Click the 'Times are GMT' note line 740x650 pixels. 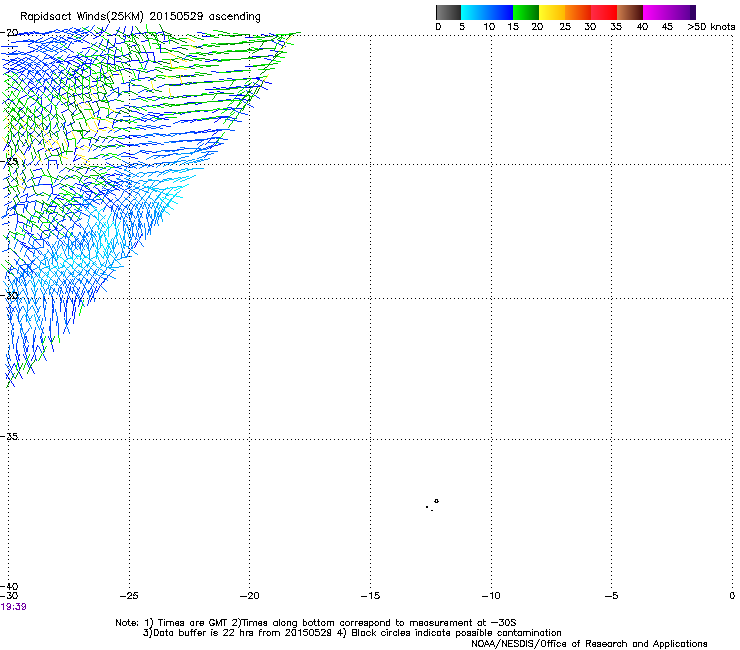pos(315,623)
